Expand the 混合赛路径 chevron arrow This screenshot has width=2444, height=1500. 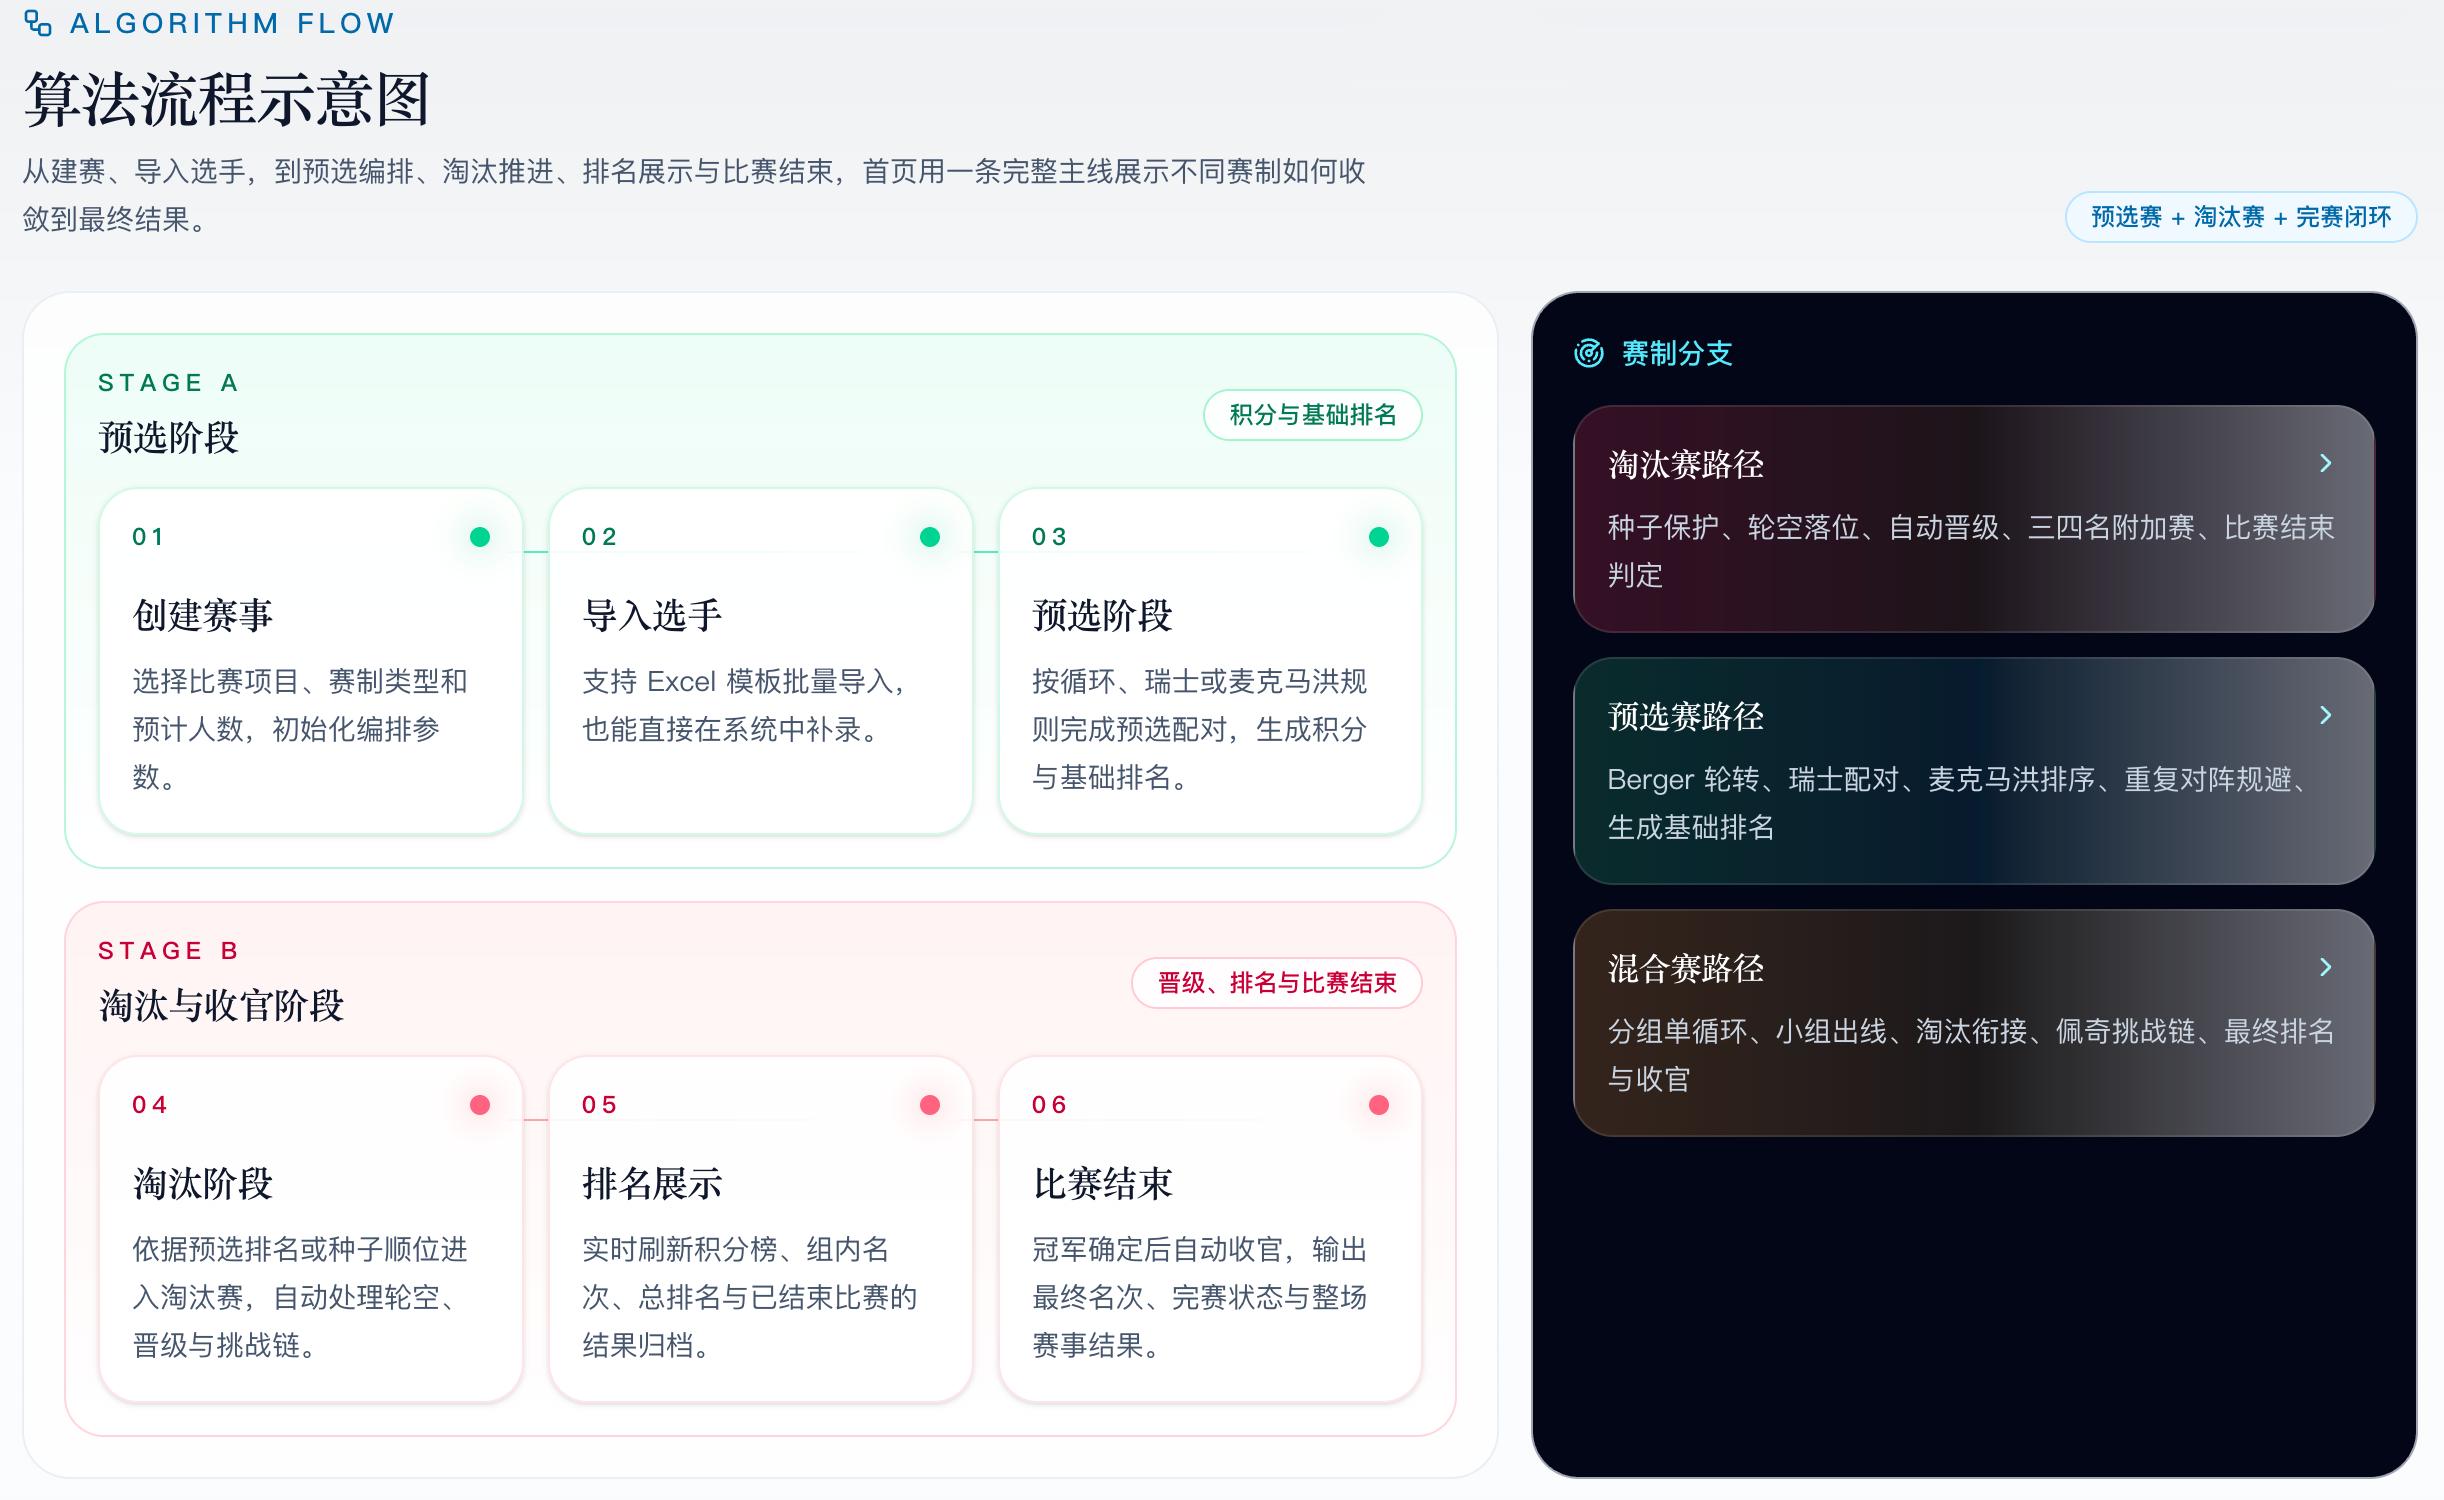click(2325, 967)
